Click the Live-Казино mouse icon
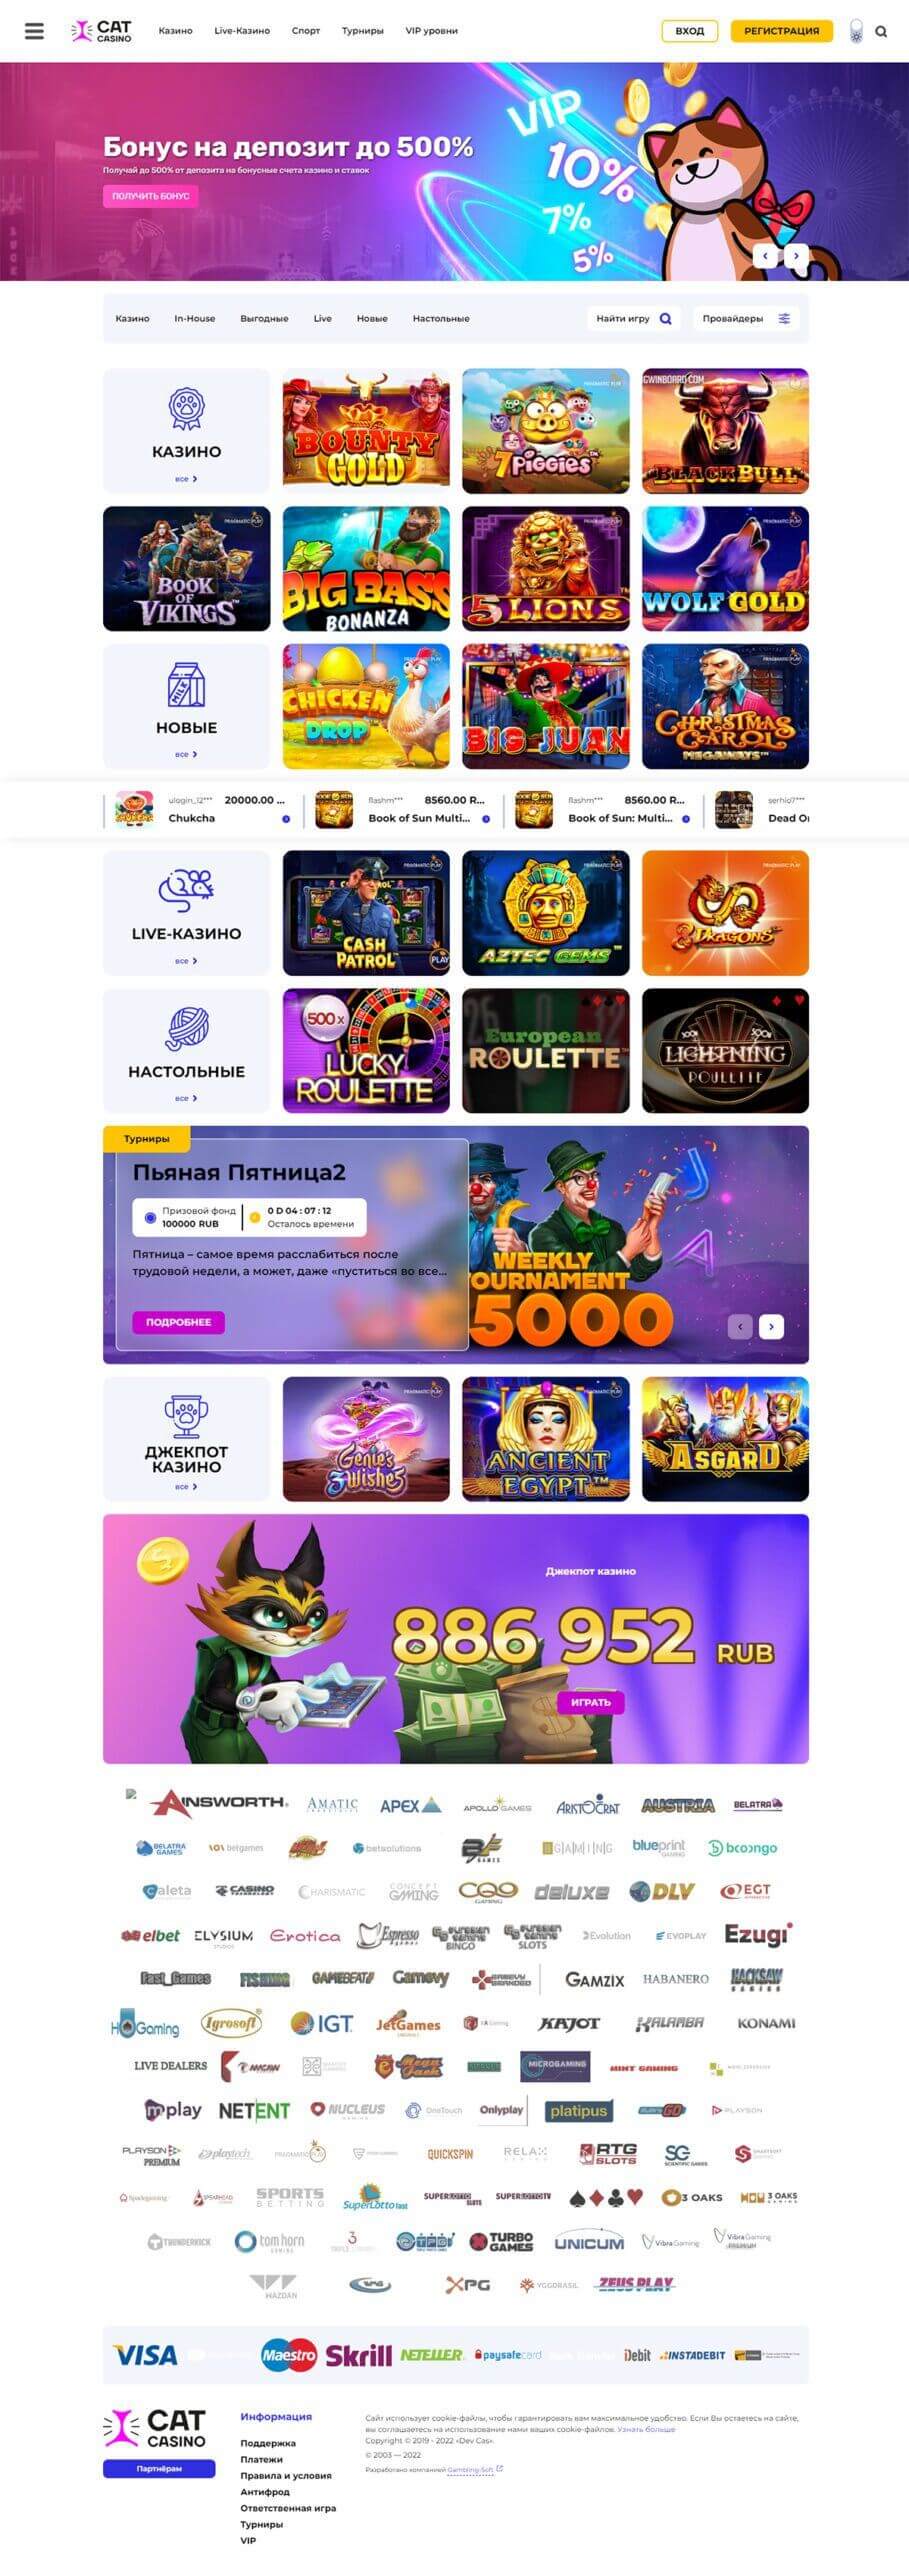Viewport: 909px width, 2560px height. click(x=186, y=890)
